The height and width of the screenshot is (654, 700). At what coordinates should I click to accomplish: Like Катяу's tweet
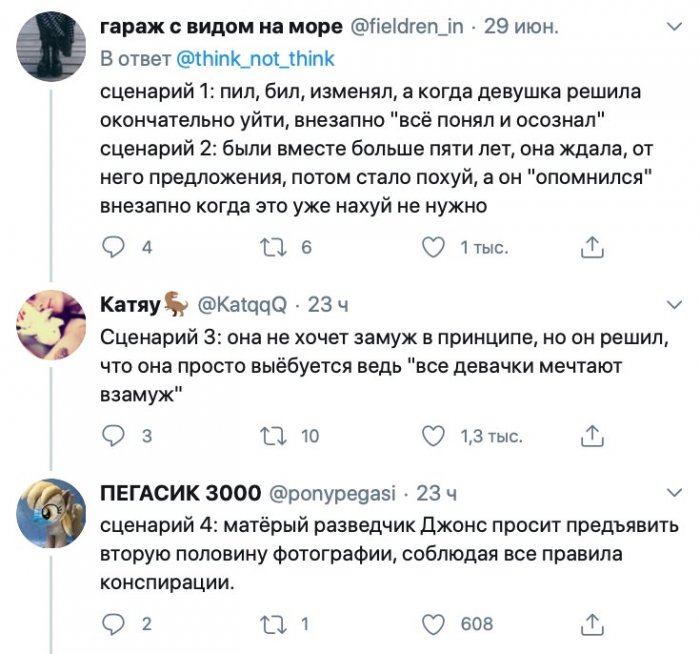pos(433,435)
